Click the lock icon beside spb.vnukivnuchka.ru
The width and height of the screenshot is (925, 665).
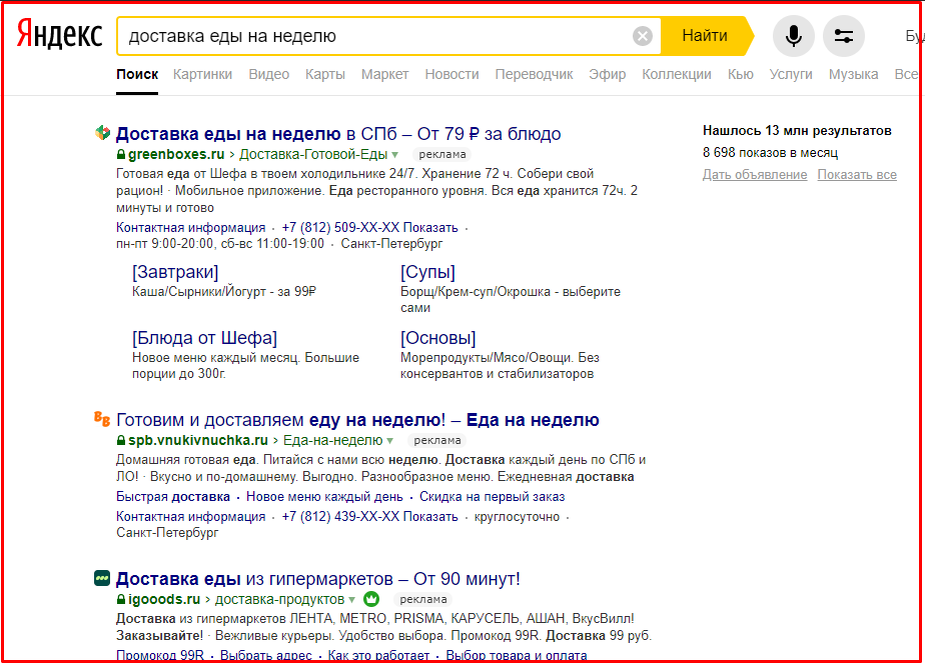click(121, 440)
